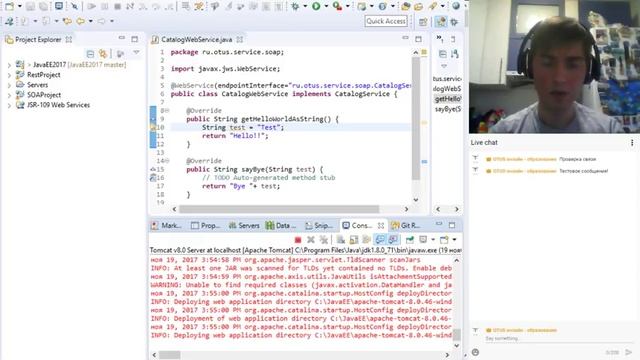Click the Save icon in toolbar
Viewport: 640px width, 360px height.
point(30,6)
